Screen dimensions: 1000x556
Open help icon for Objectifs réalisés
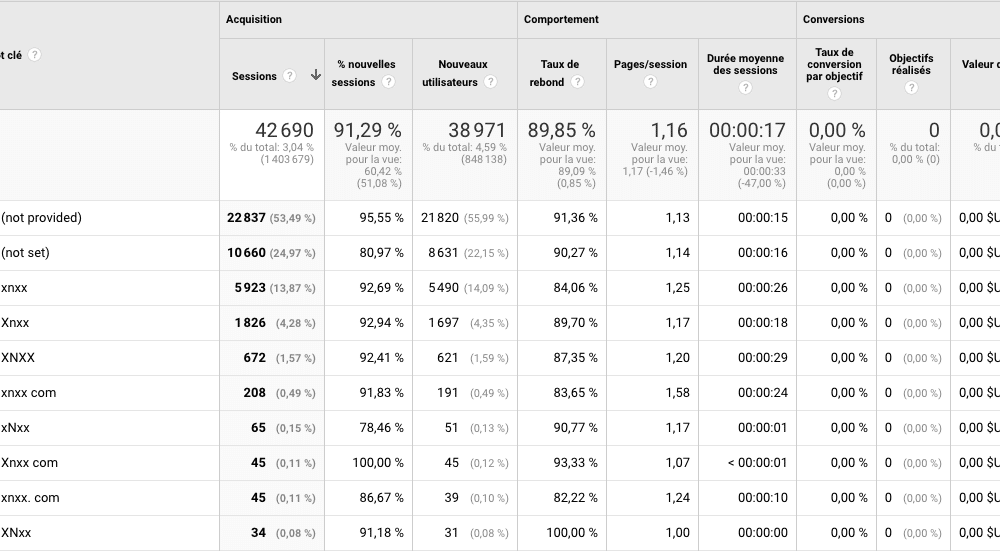910,88
